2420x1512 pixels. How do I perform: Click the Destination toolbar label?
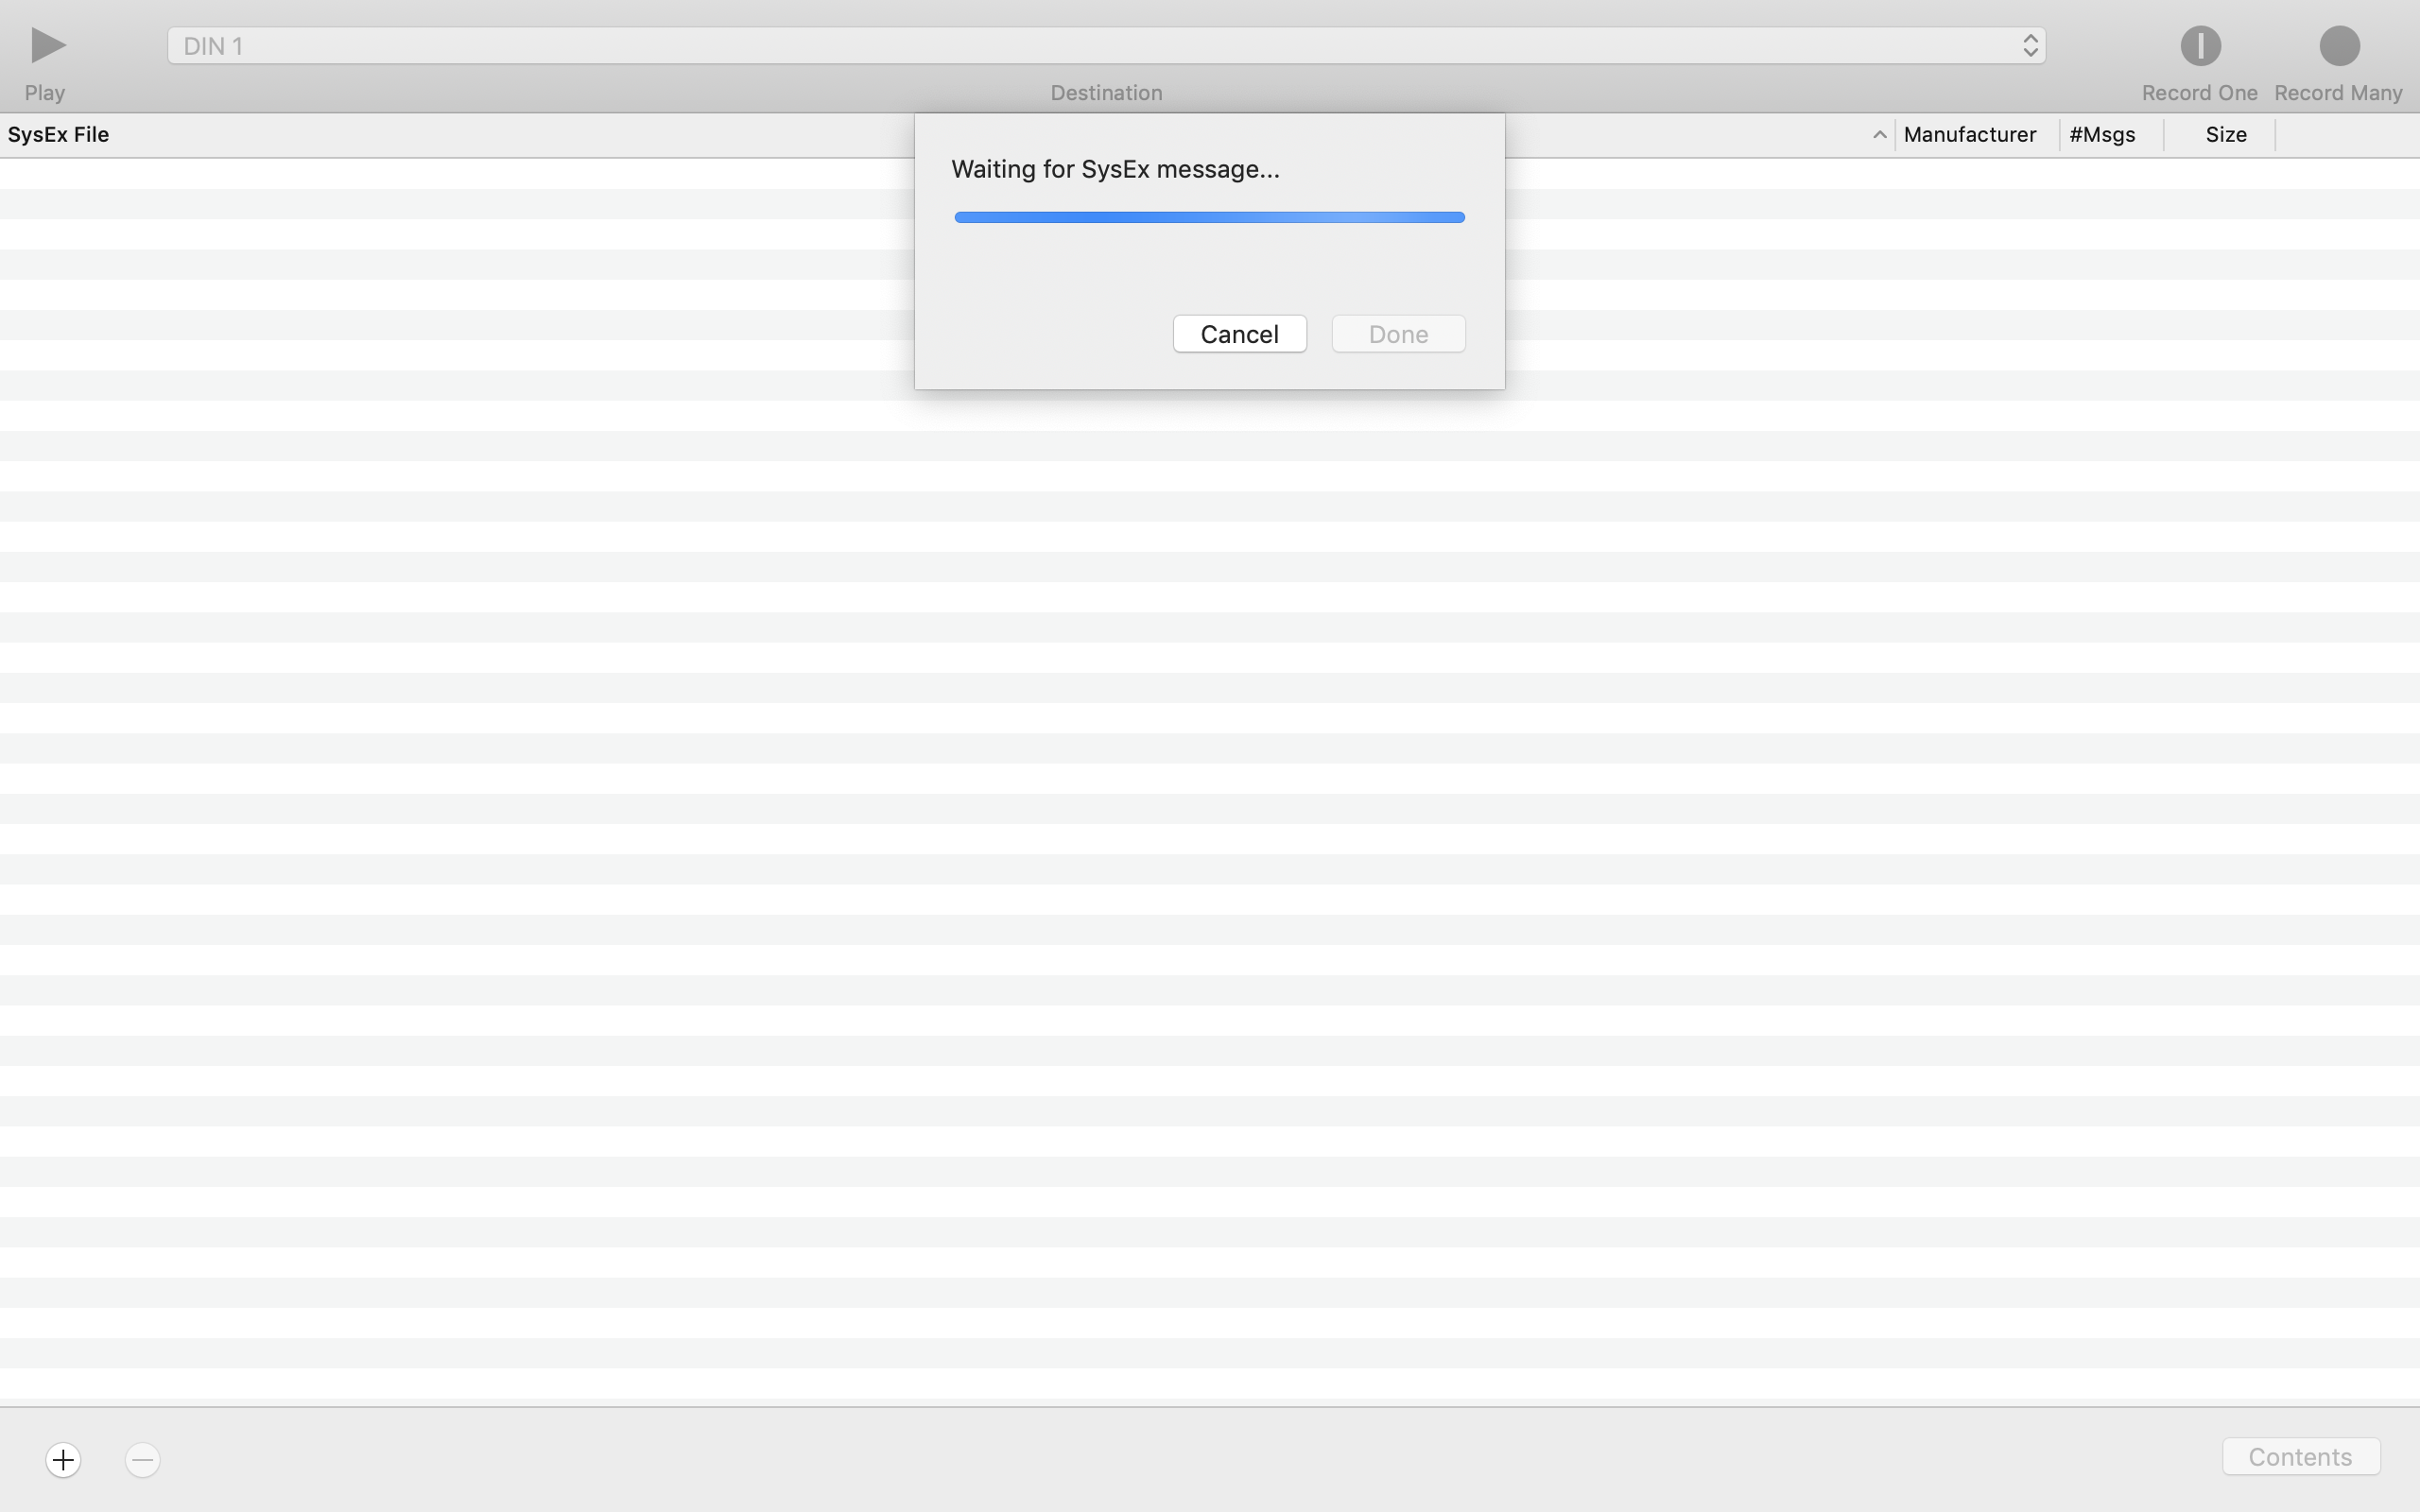tap(1106, 92)
